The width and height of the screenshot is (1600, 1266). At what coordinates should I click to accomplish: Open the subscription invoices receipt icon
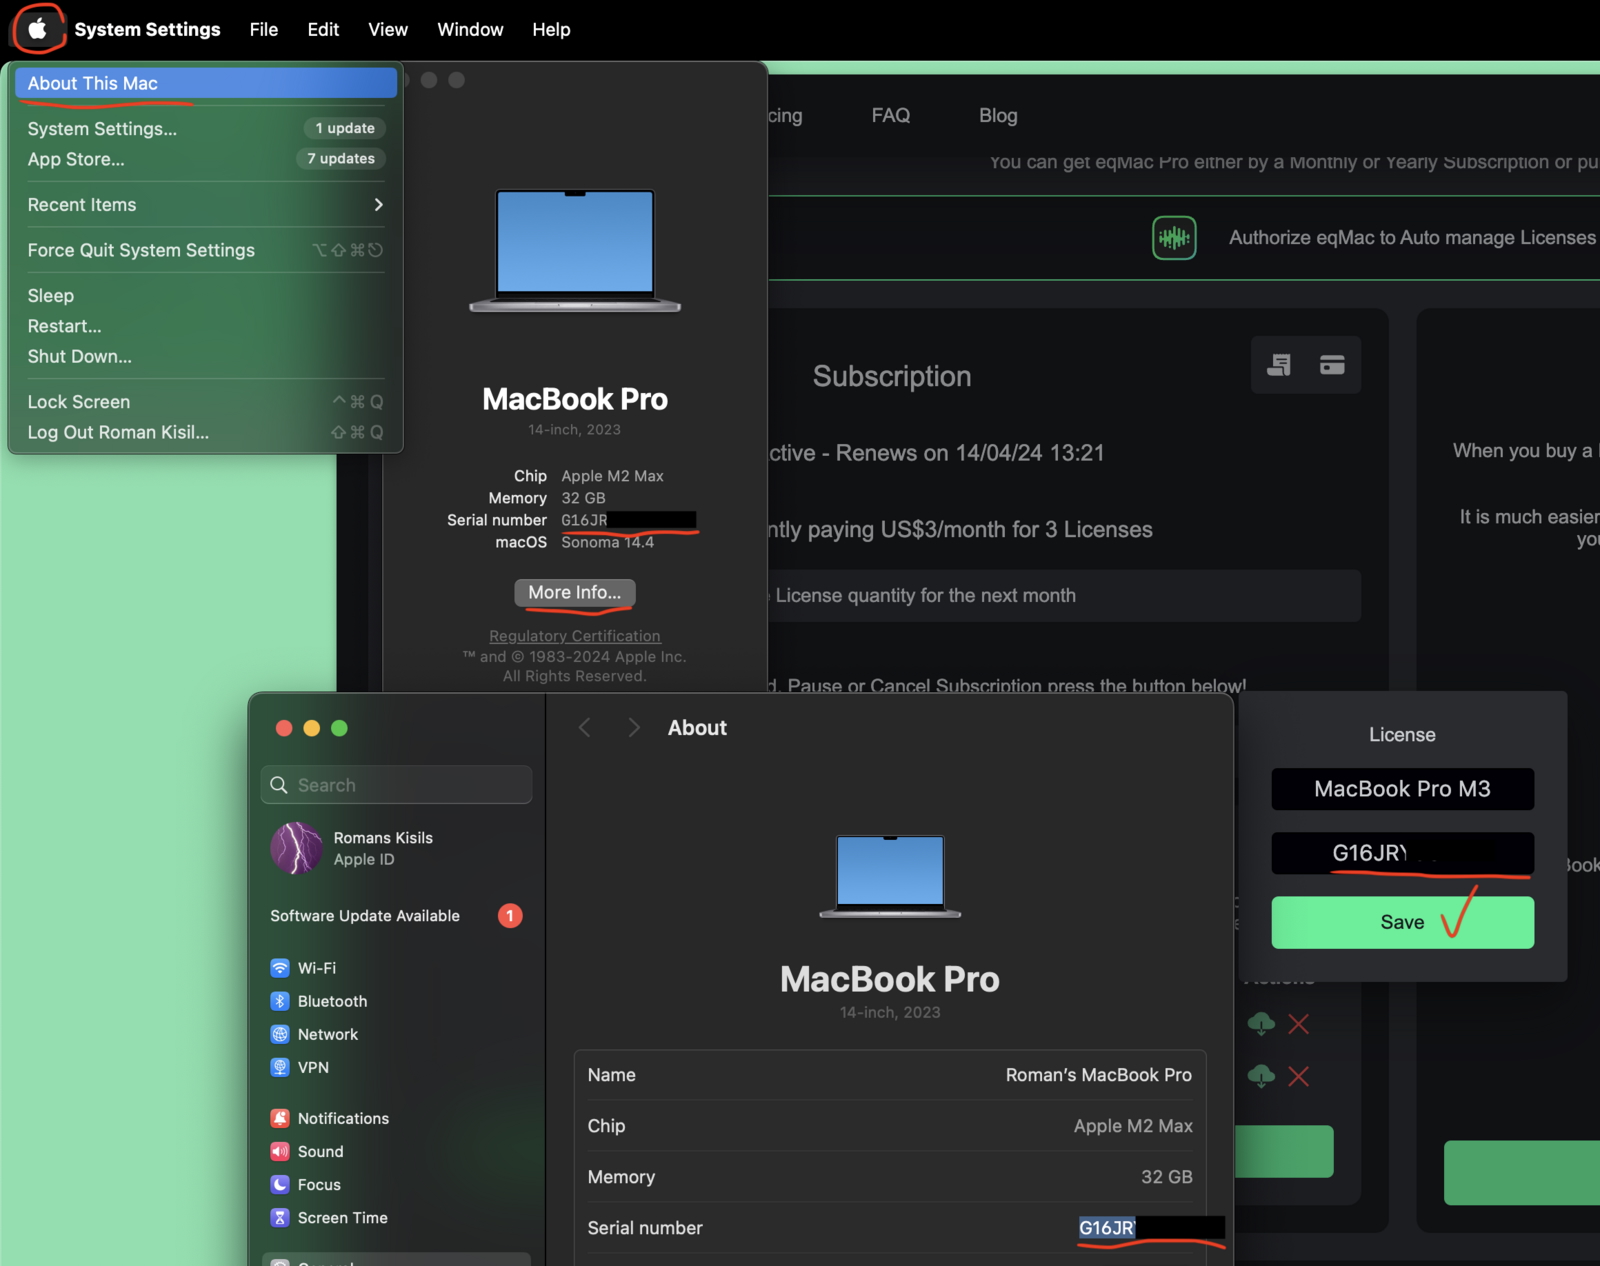tap(1279, 365)
